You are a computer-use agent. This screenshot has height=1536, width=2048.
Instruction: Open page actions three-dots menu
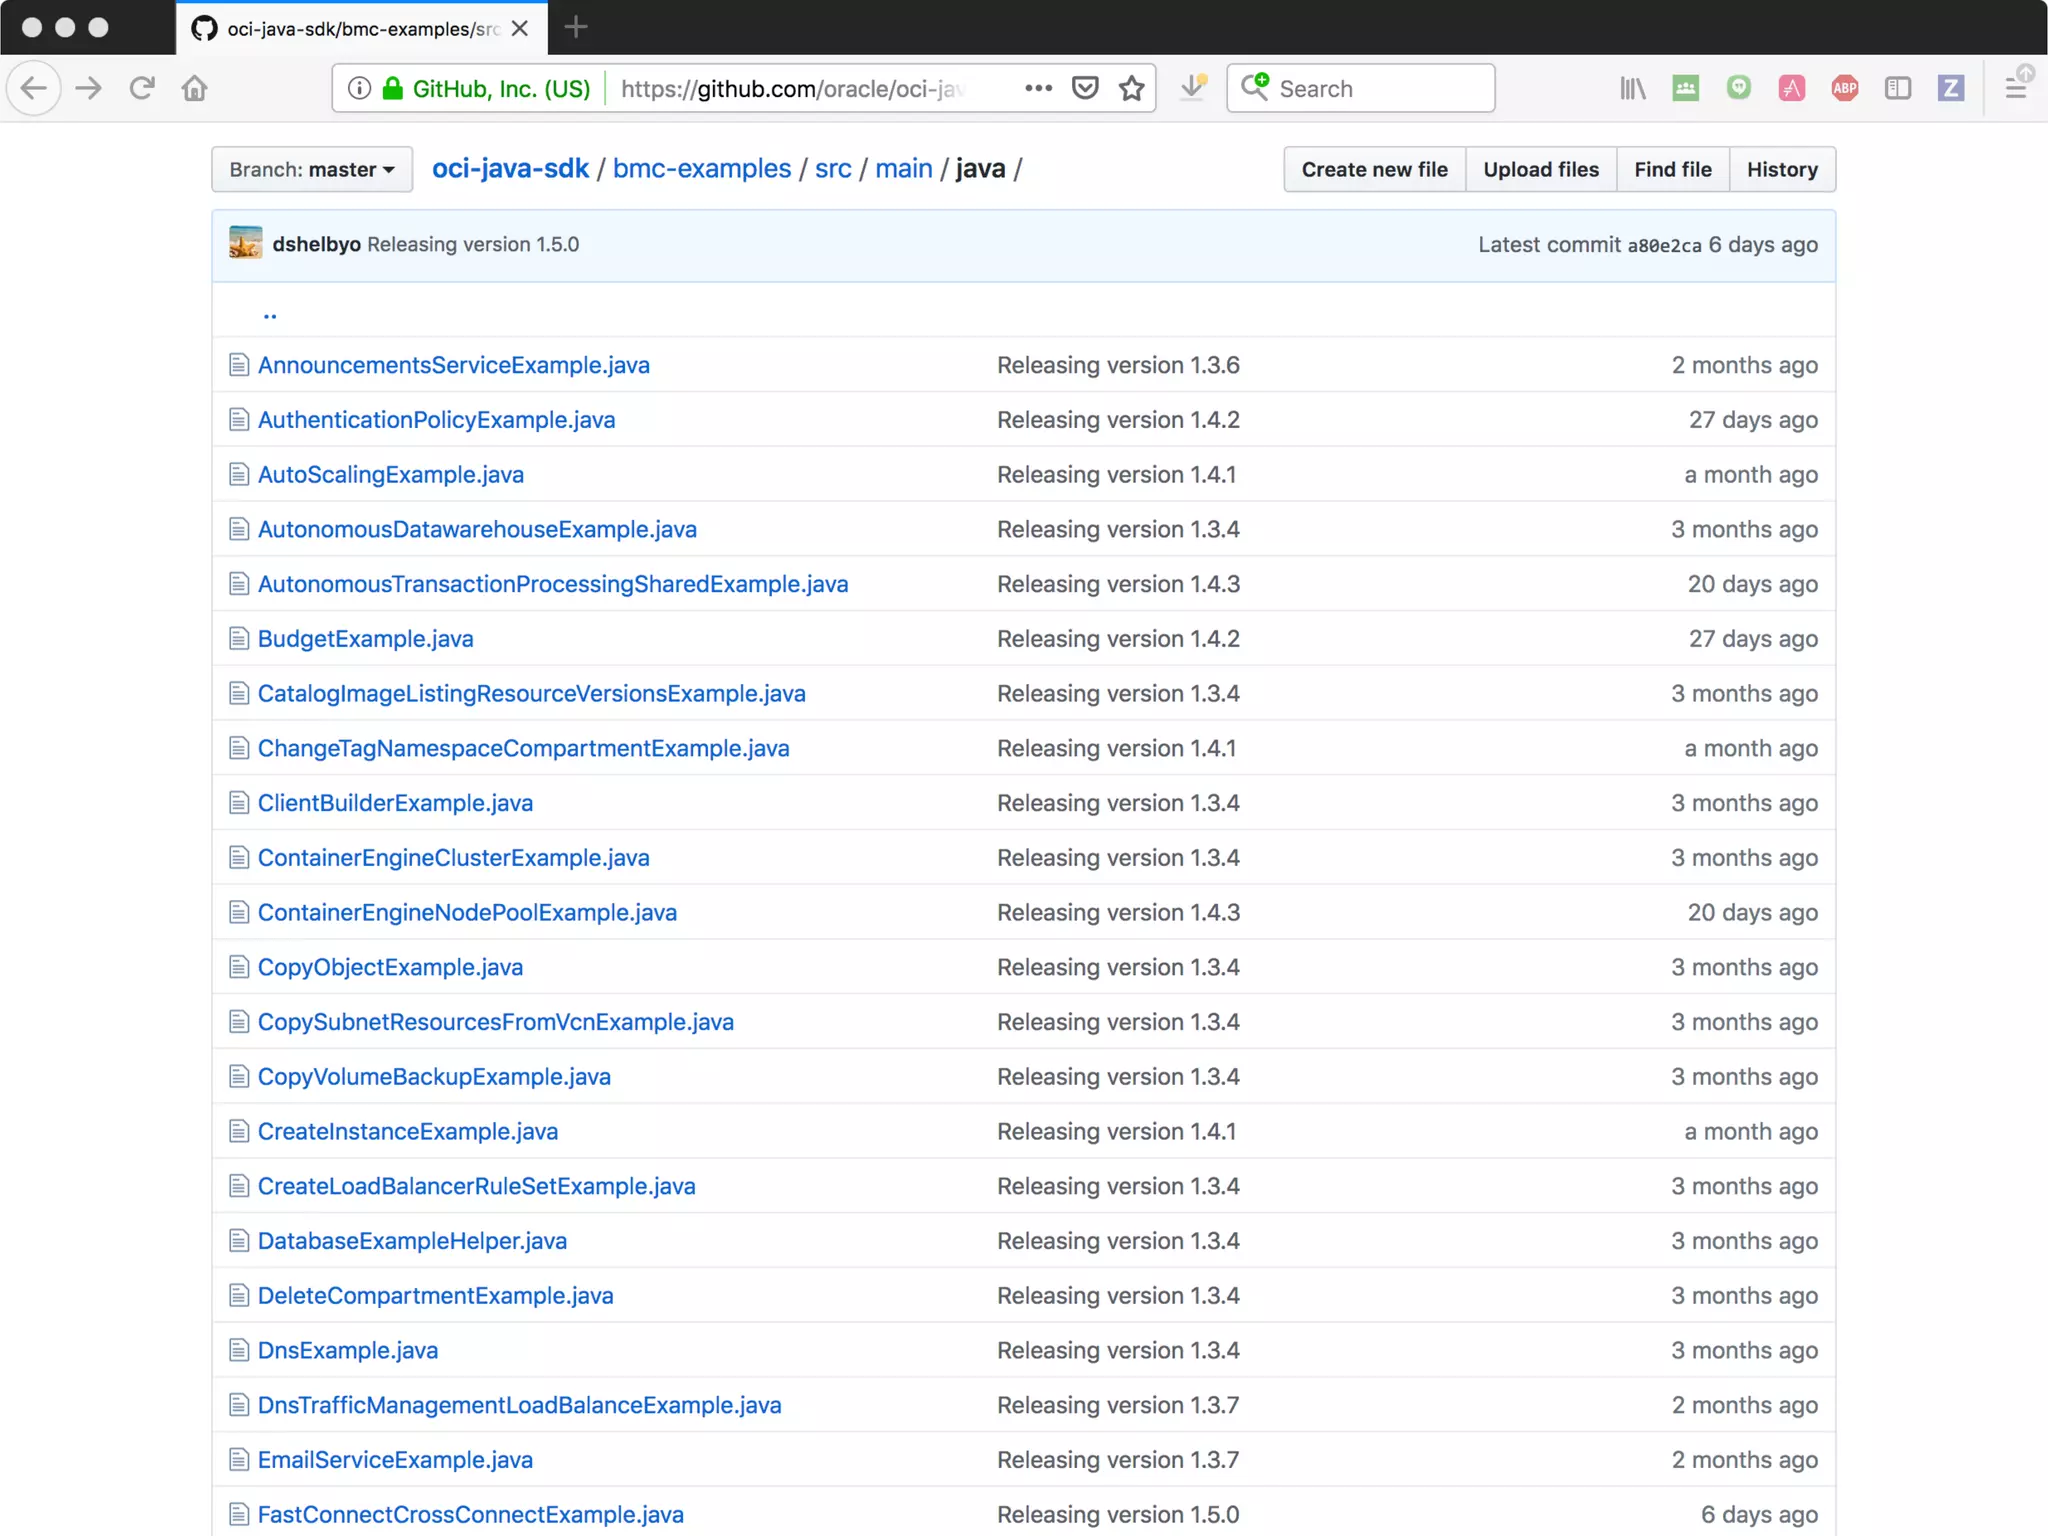1038,88
